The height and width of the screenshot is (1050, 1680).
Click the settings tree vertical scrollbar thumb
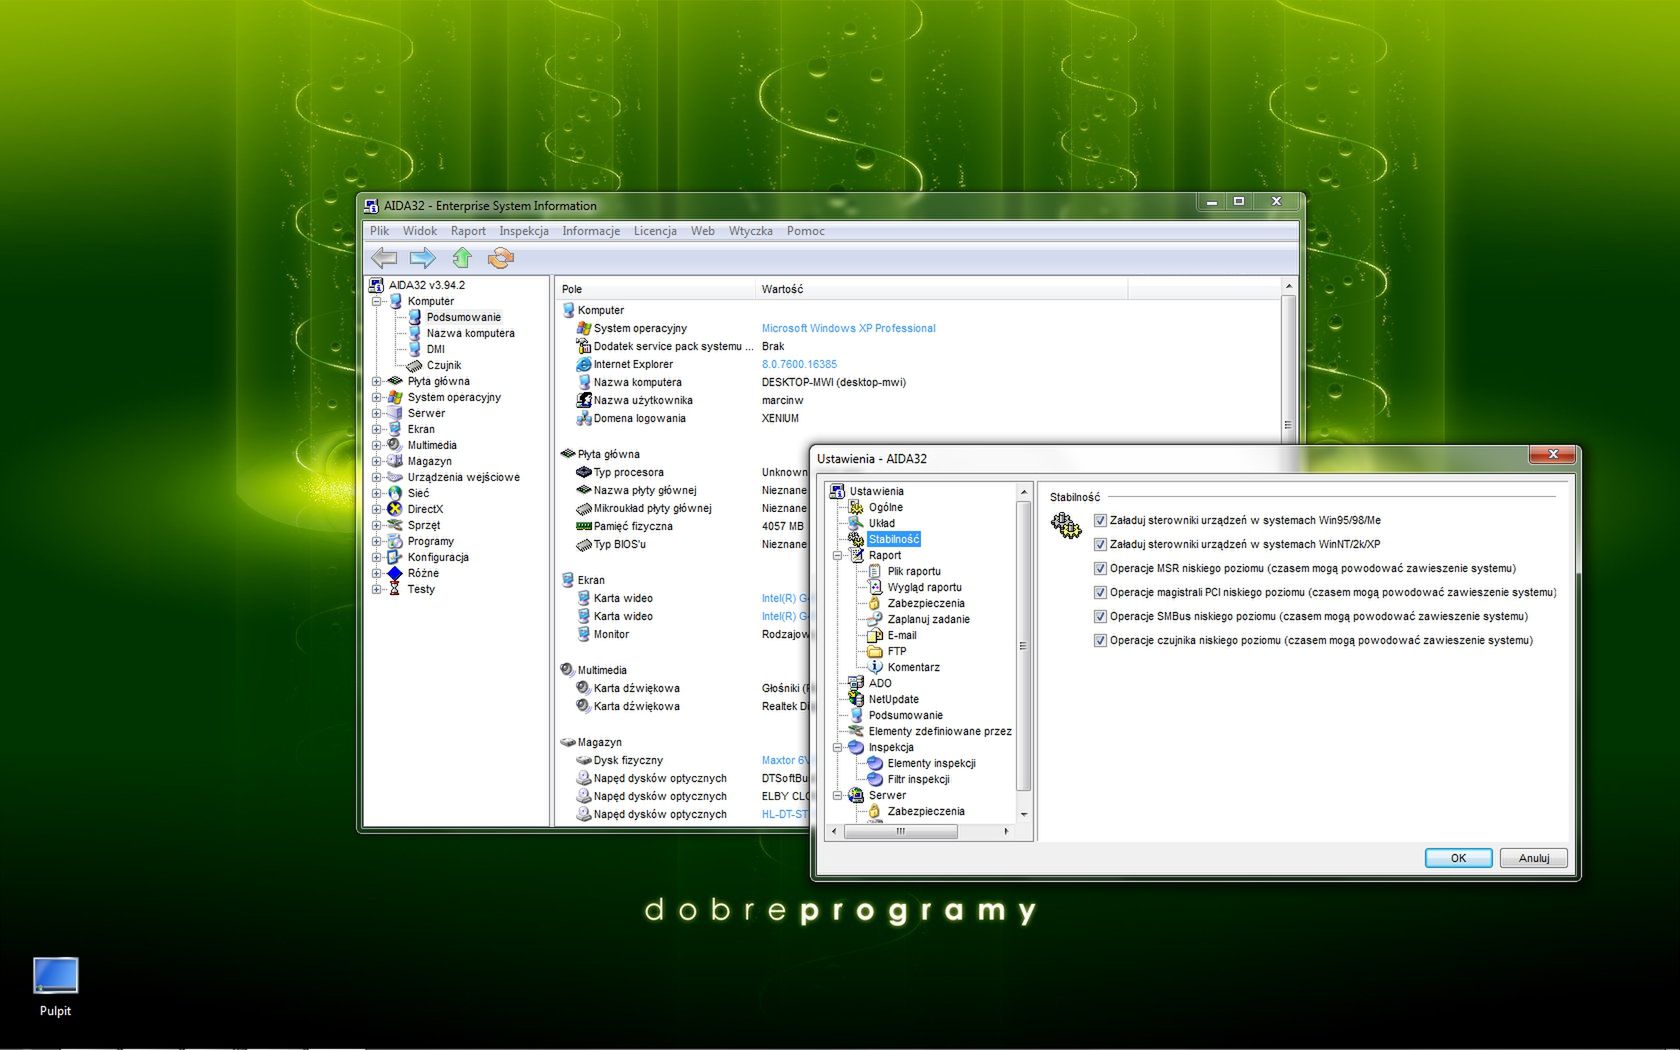pyautogui.click(x=1023, y=645)
